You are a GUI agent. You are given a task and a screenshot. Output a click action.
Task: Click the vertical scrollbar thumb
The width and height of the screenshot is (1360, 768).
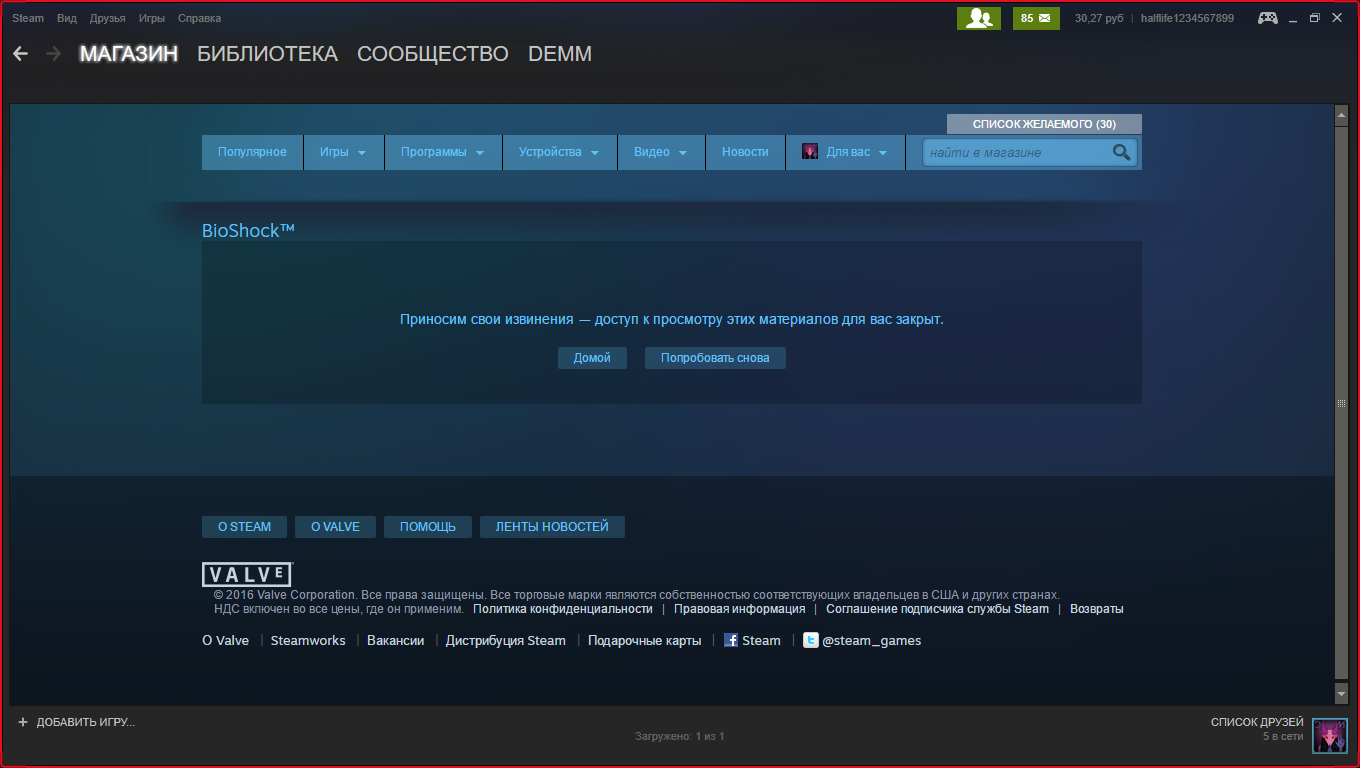(1342, 403)
